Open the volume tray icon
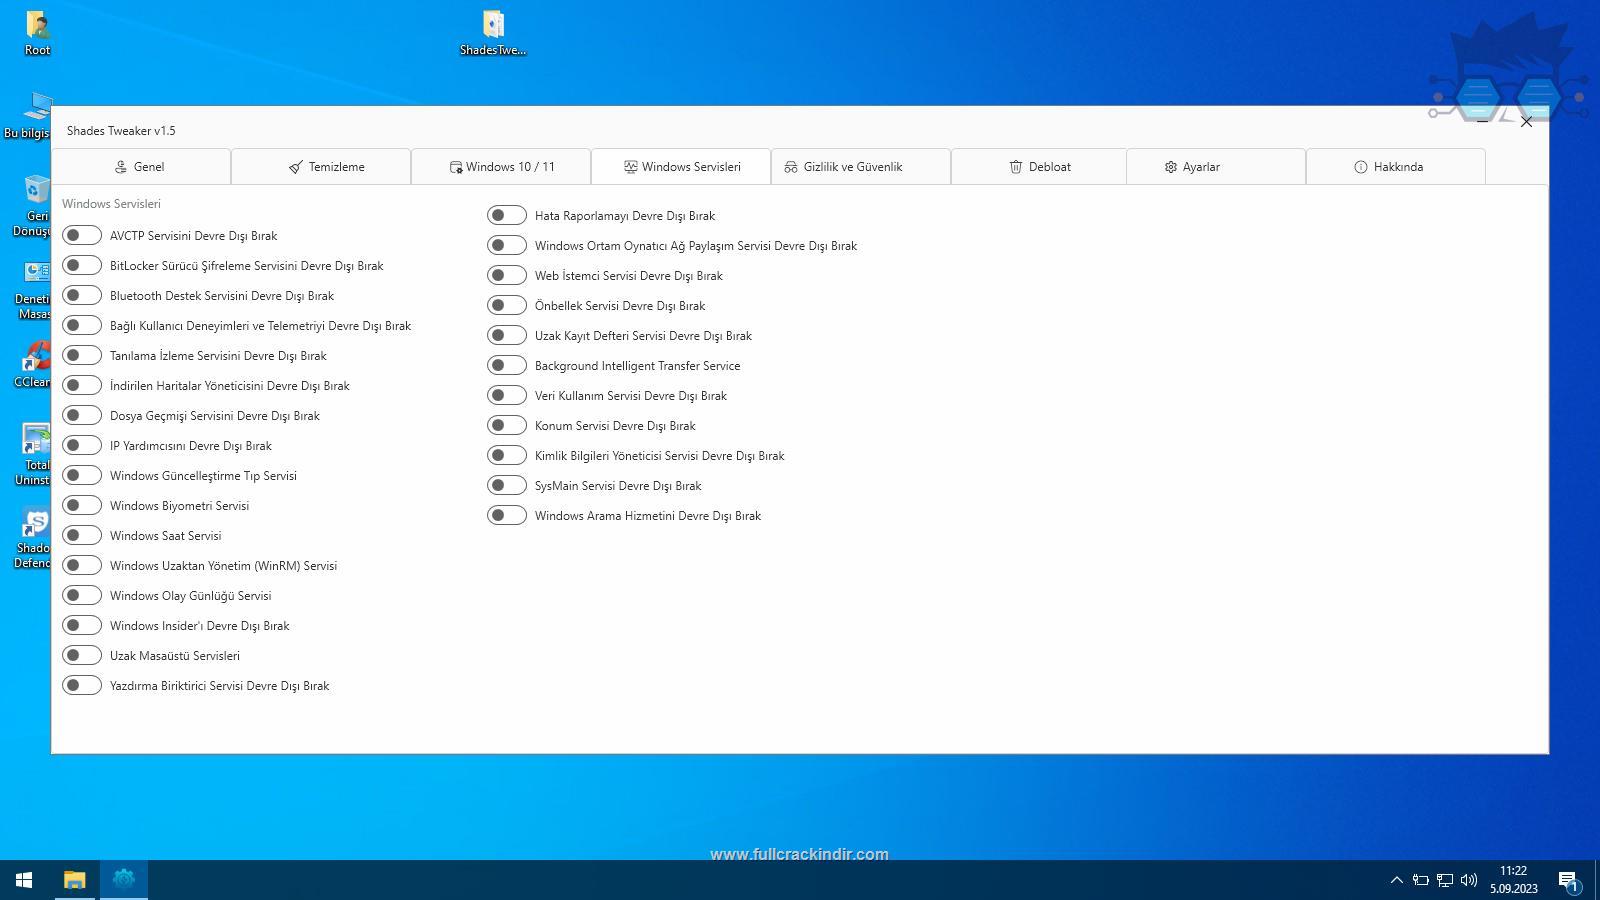1600x900 pixels. [1469, 880]
